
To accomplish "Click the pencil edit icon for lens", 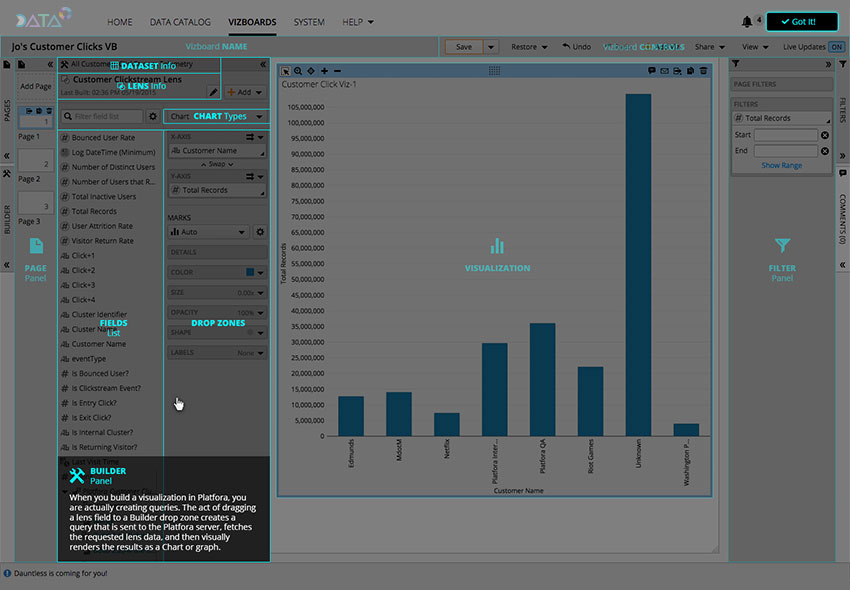I will click(213, 92).
